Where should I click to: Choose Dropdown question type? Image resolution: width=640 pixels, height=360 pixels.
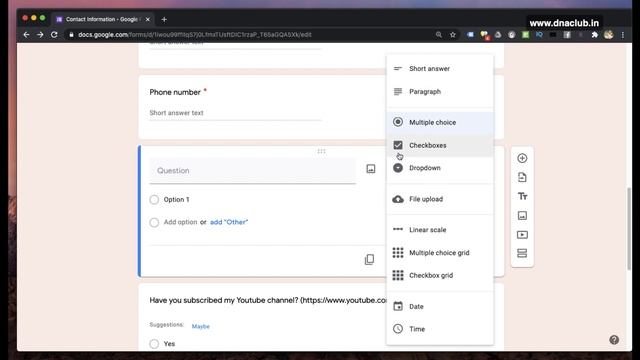click(x=440, y=168)
